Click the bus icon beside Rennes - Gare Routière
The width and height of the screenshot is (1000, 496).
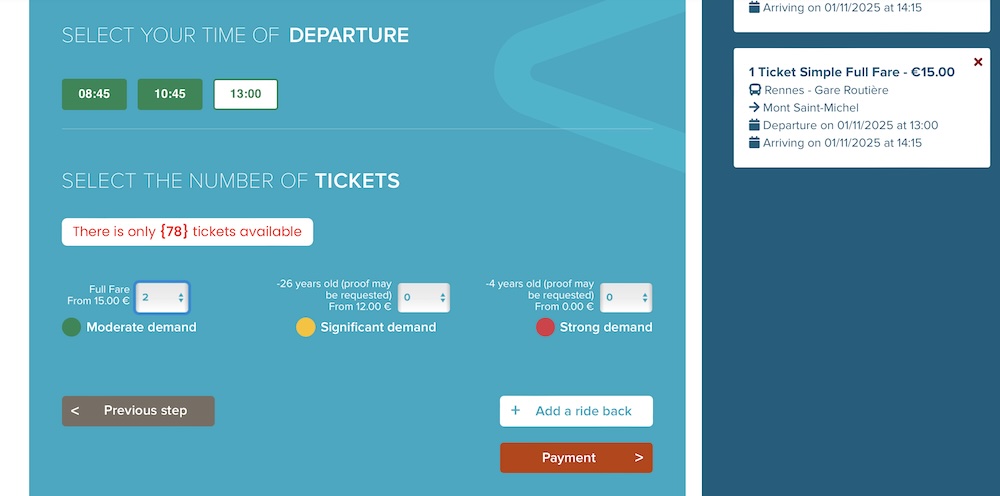pos(754,90)
